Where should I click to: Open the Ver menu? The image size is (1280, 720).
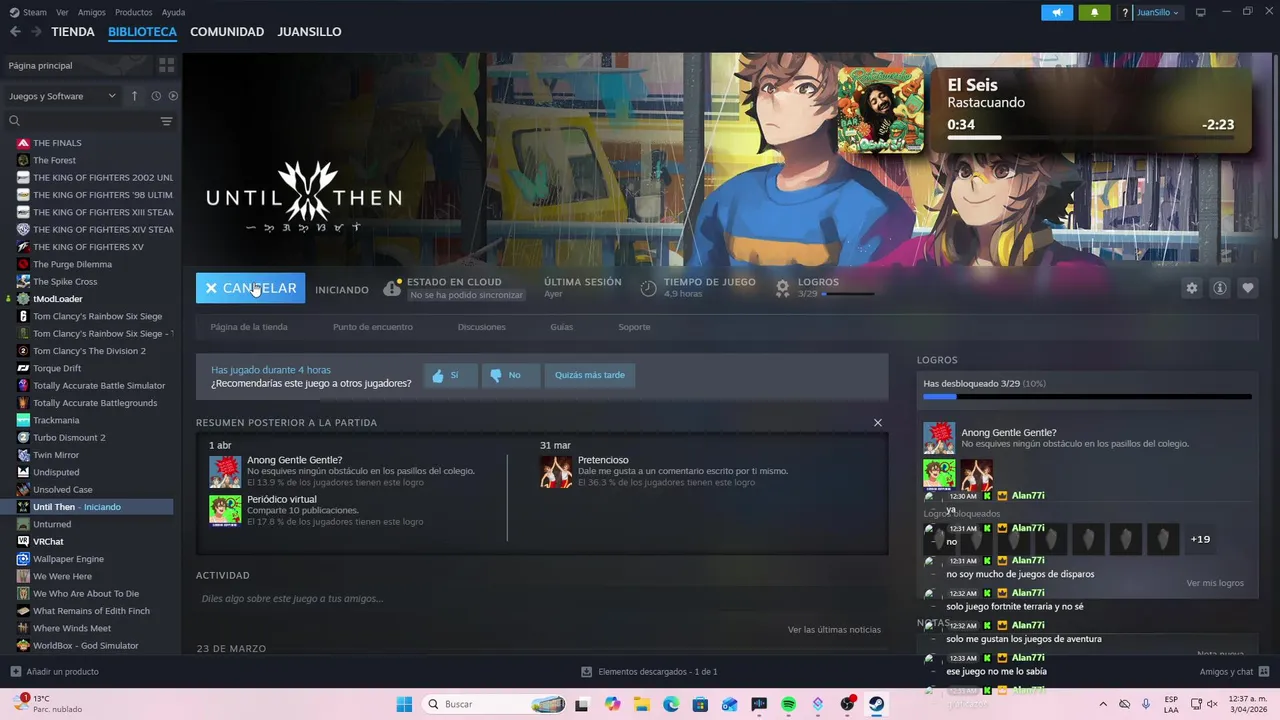coord(63,12)
